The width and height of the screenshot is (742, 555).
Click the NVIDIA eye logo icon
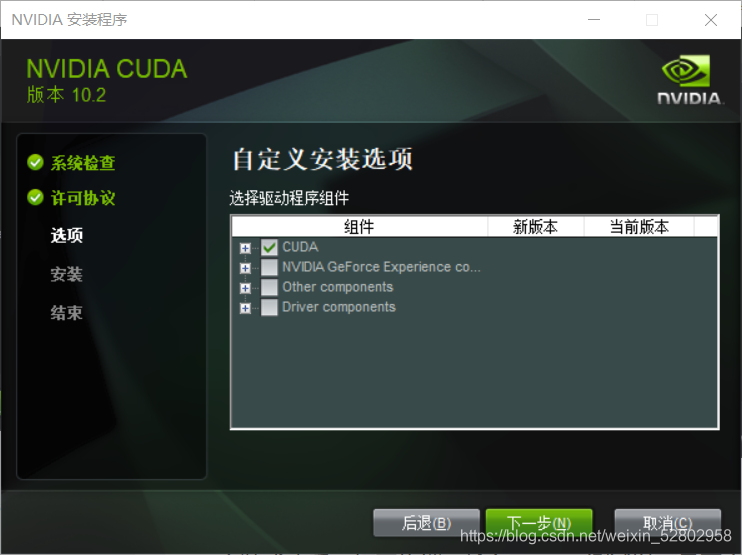(x=685, y=70)
